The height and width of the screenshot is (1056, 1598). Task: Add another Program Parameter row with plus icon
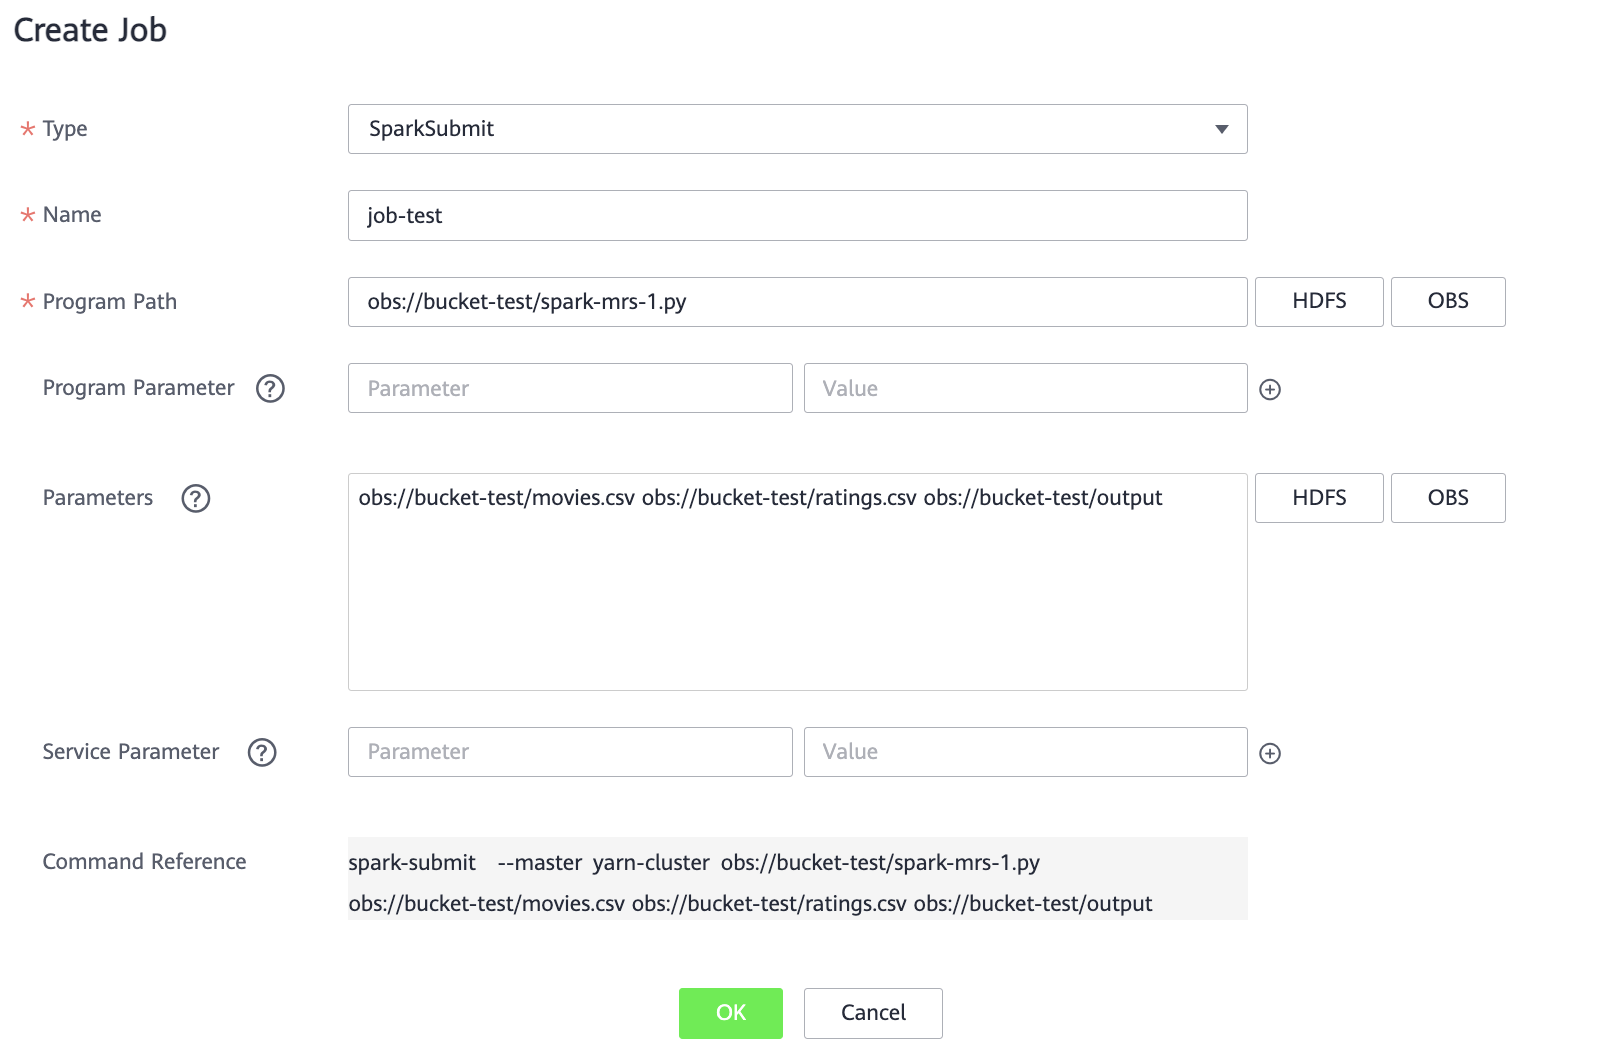[x=1270, y=389]
